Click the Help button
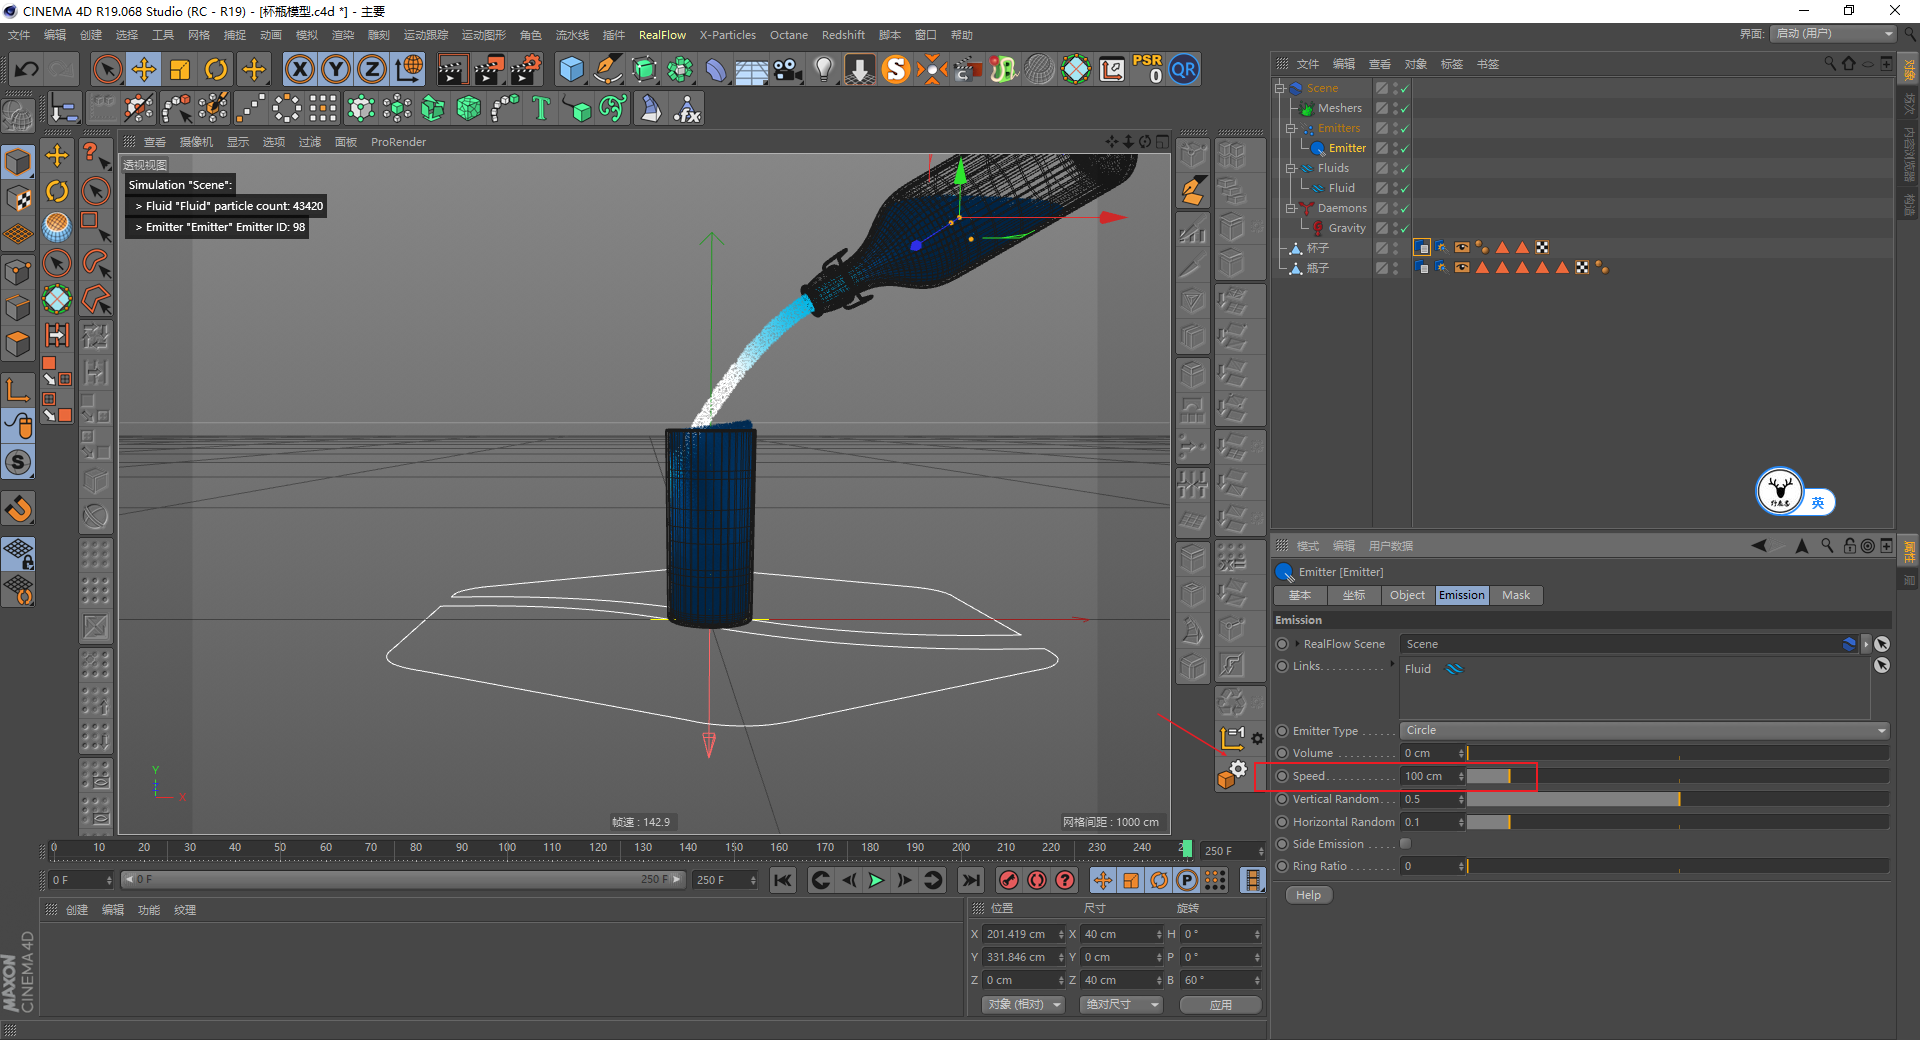Screen dimensions: 1920x1040 (x=1308, y=895)
